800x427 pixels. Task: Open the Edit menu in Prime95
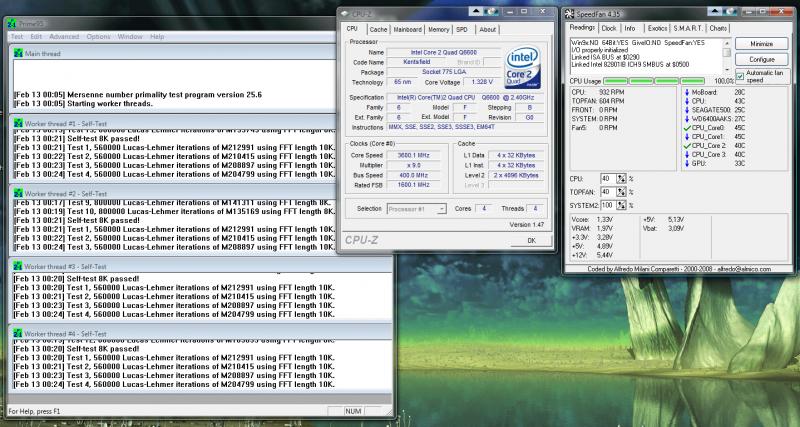click(36, 37)
